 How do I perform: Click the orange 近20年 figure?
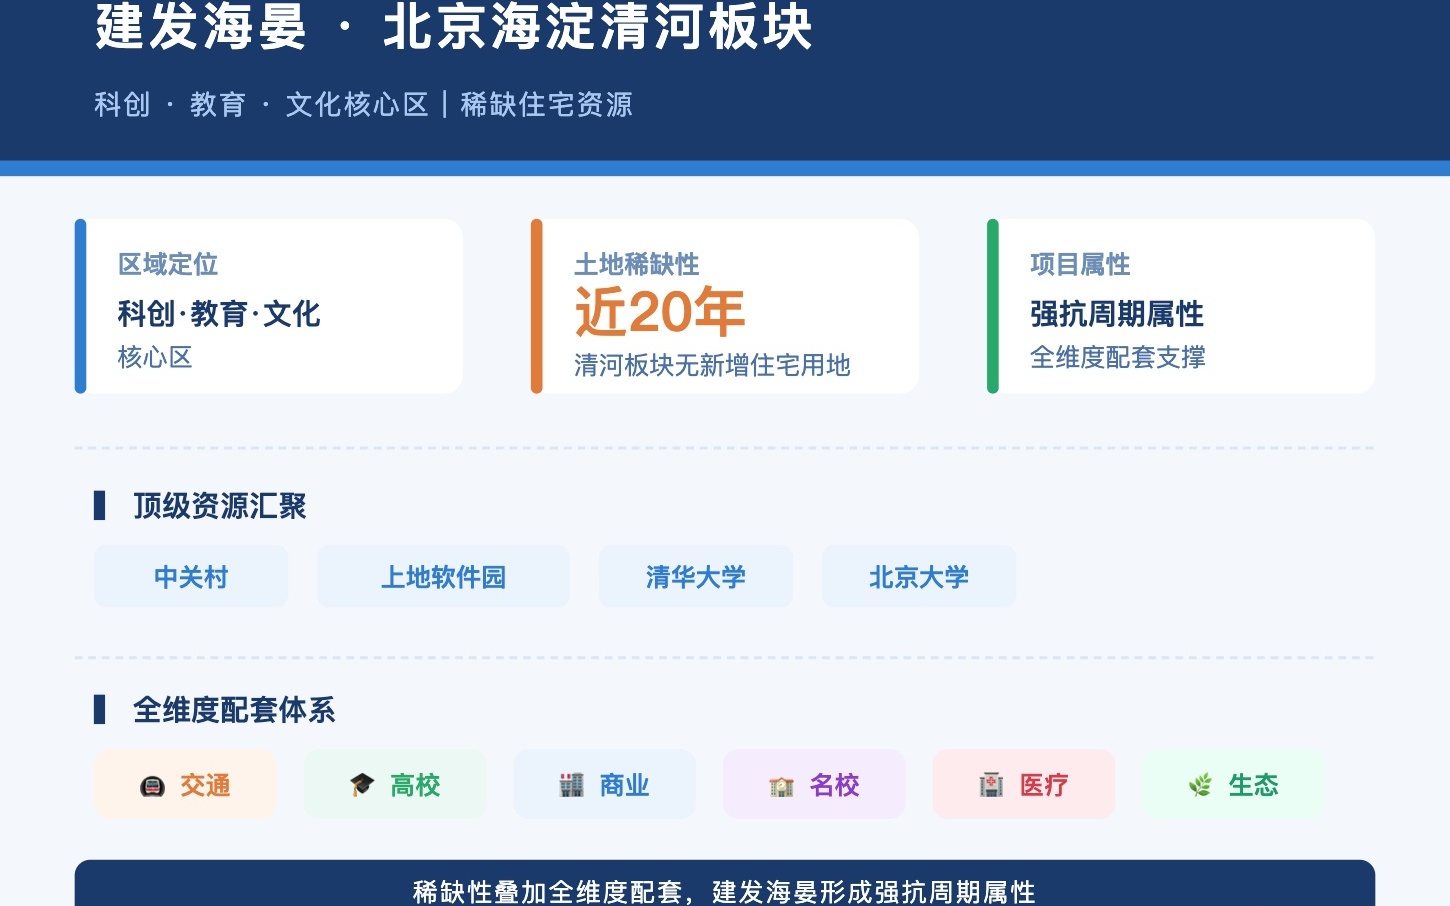click(660, 311)
